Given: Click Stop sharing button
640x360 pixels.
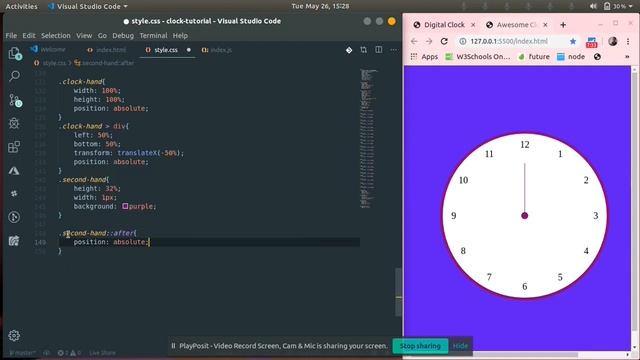Looking at the screenshot, I should pos(420,346).
